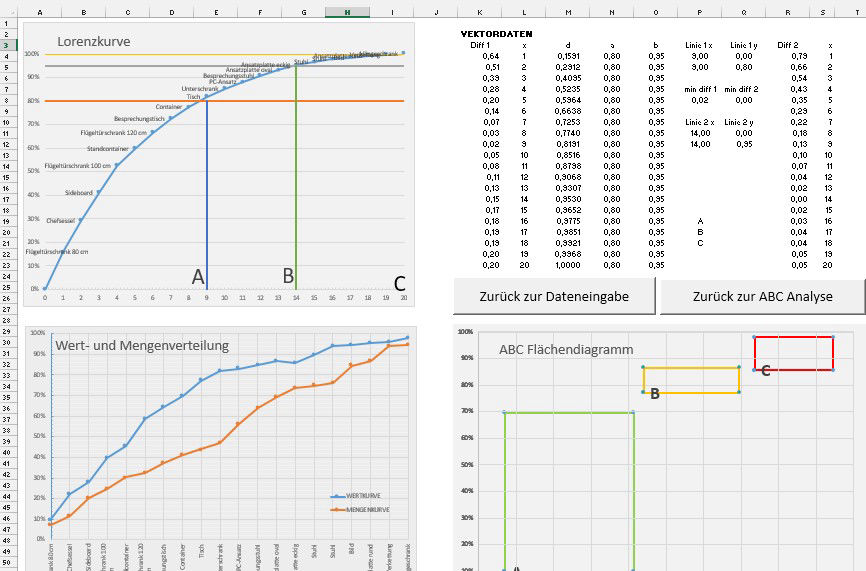This screenshot has width=866, height=571.
Task: Select the WERTKURVE legend entry
Action: [x=362, y=496]
